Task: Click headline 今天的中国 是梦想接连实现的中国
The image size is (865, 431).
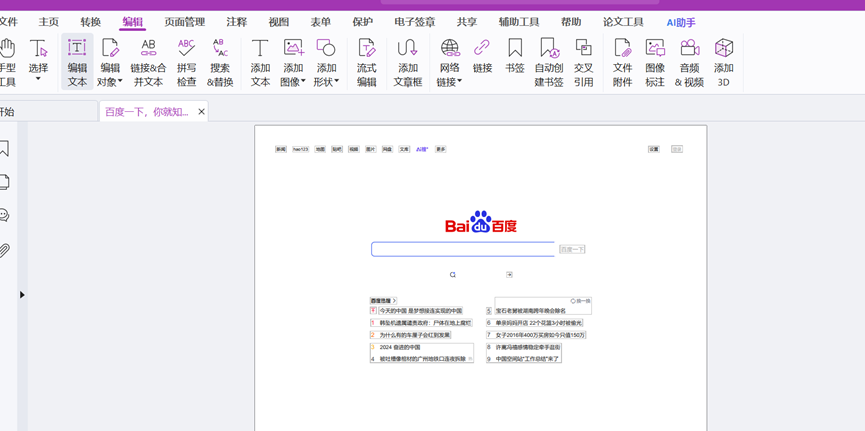Action: click(420, 311)
